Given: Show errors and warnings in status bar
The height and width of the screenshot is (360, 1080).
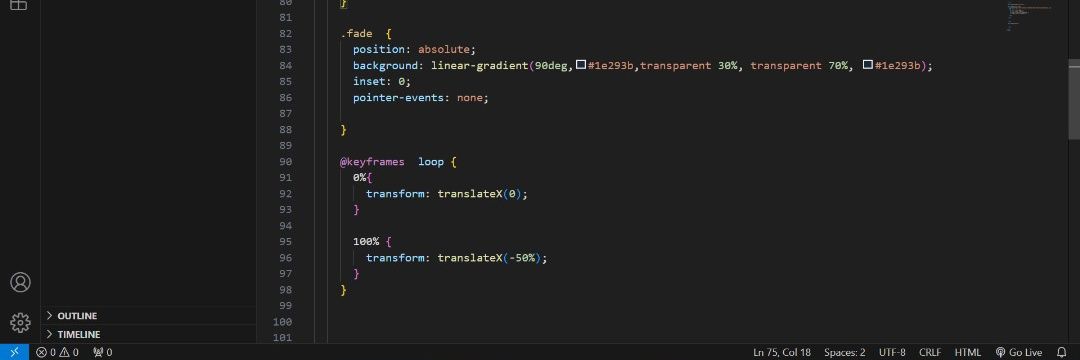Looking at the screenshot, I should [57, 352].
